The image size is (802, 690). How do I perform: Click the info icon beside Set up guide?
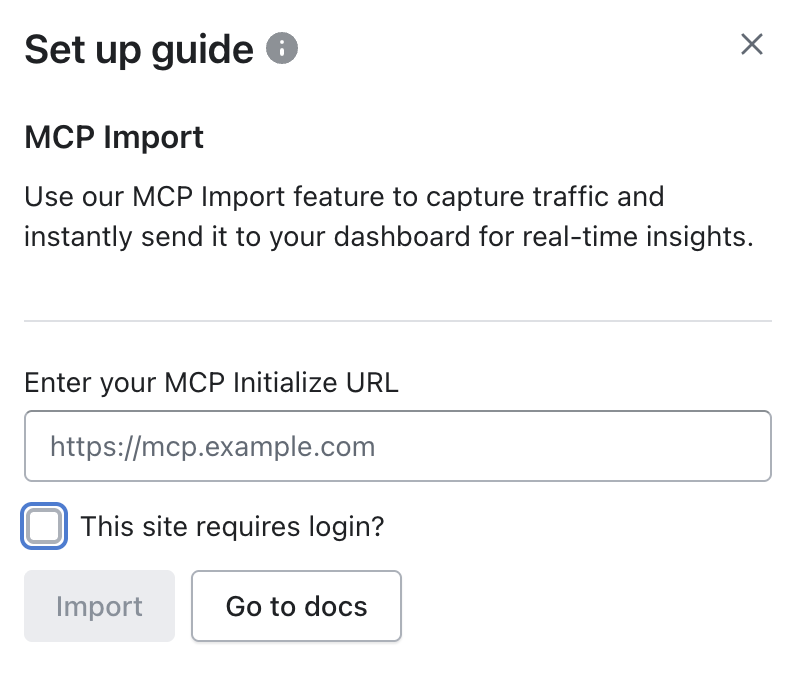[283, 48]
